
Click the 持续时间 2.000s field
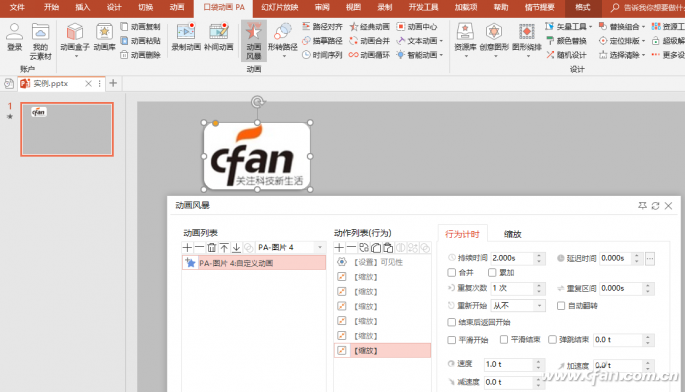pos(512,258)
